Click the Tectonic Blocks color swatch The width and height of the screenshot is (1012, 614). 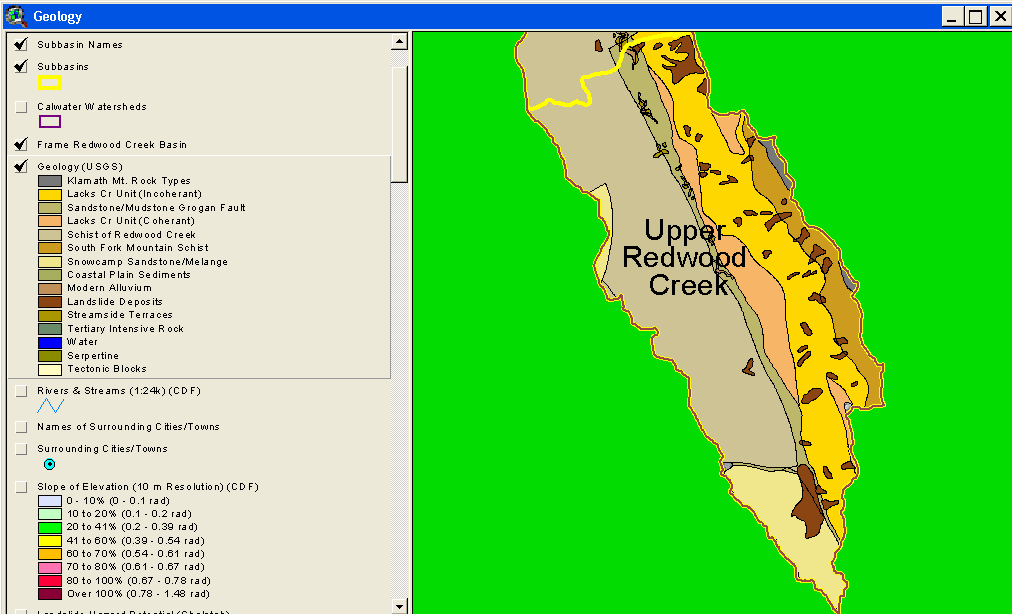pyautogui.click(x=50, y=370)
